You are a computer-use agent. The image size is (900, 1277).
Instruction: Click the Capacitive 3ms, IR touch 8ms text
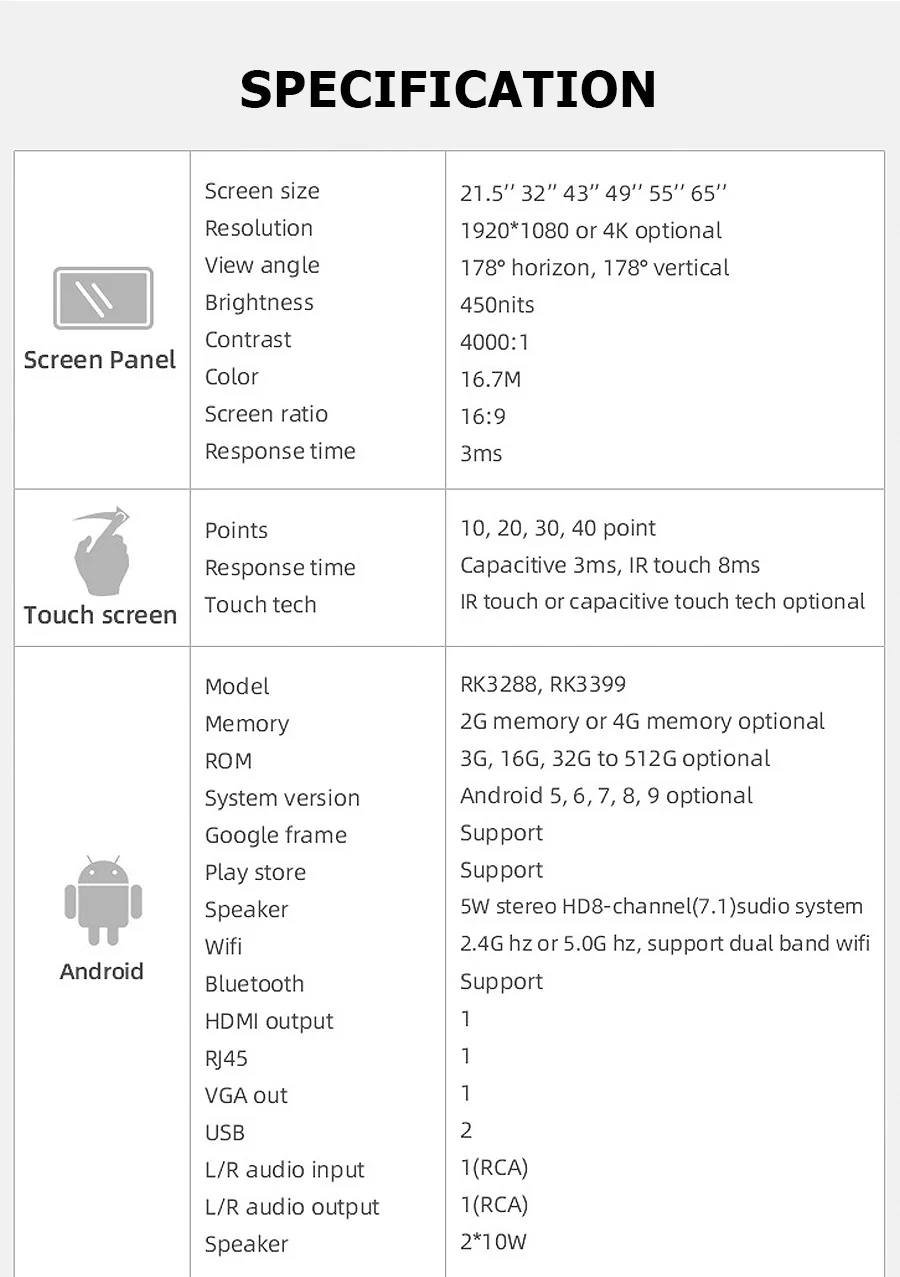pyautogui.click(x=610, y=565)
